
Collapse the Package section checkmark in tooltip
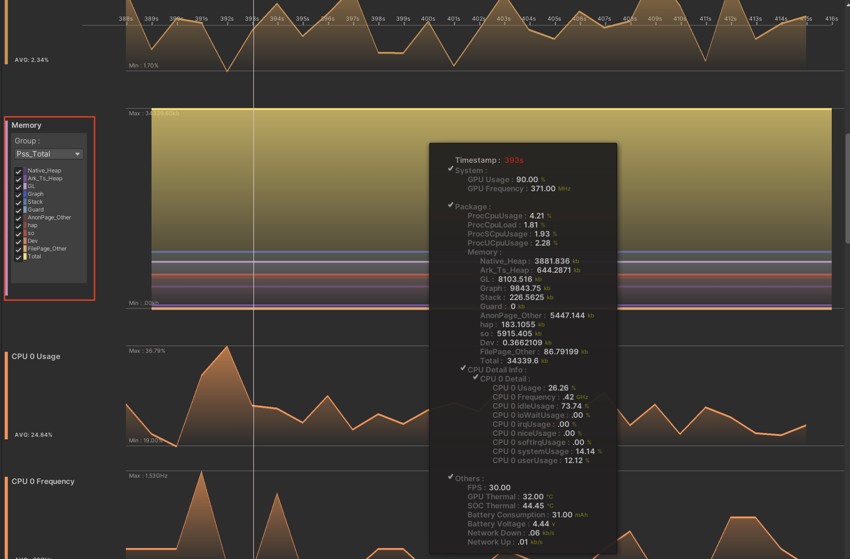pyautogui.click(x=450, y=205)
